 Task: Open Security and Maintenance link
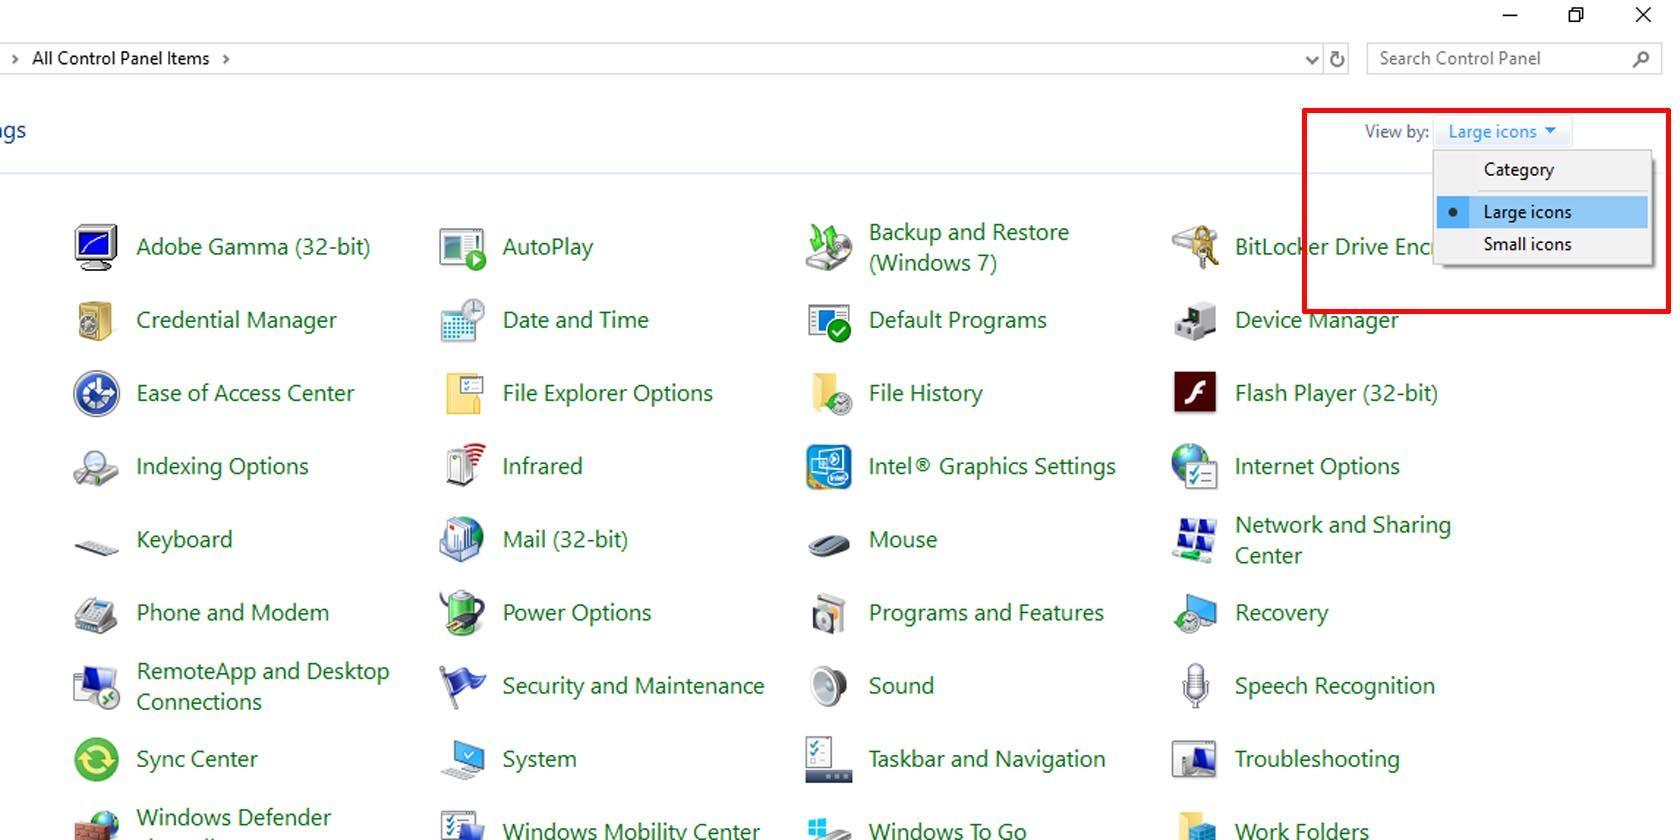click(x=633, y=686)
